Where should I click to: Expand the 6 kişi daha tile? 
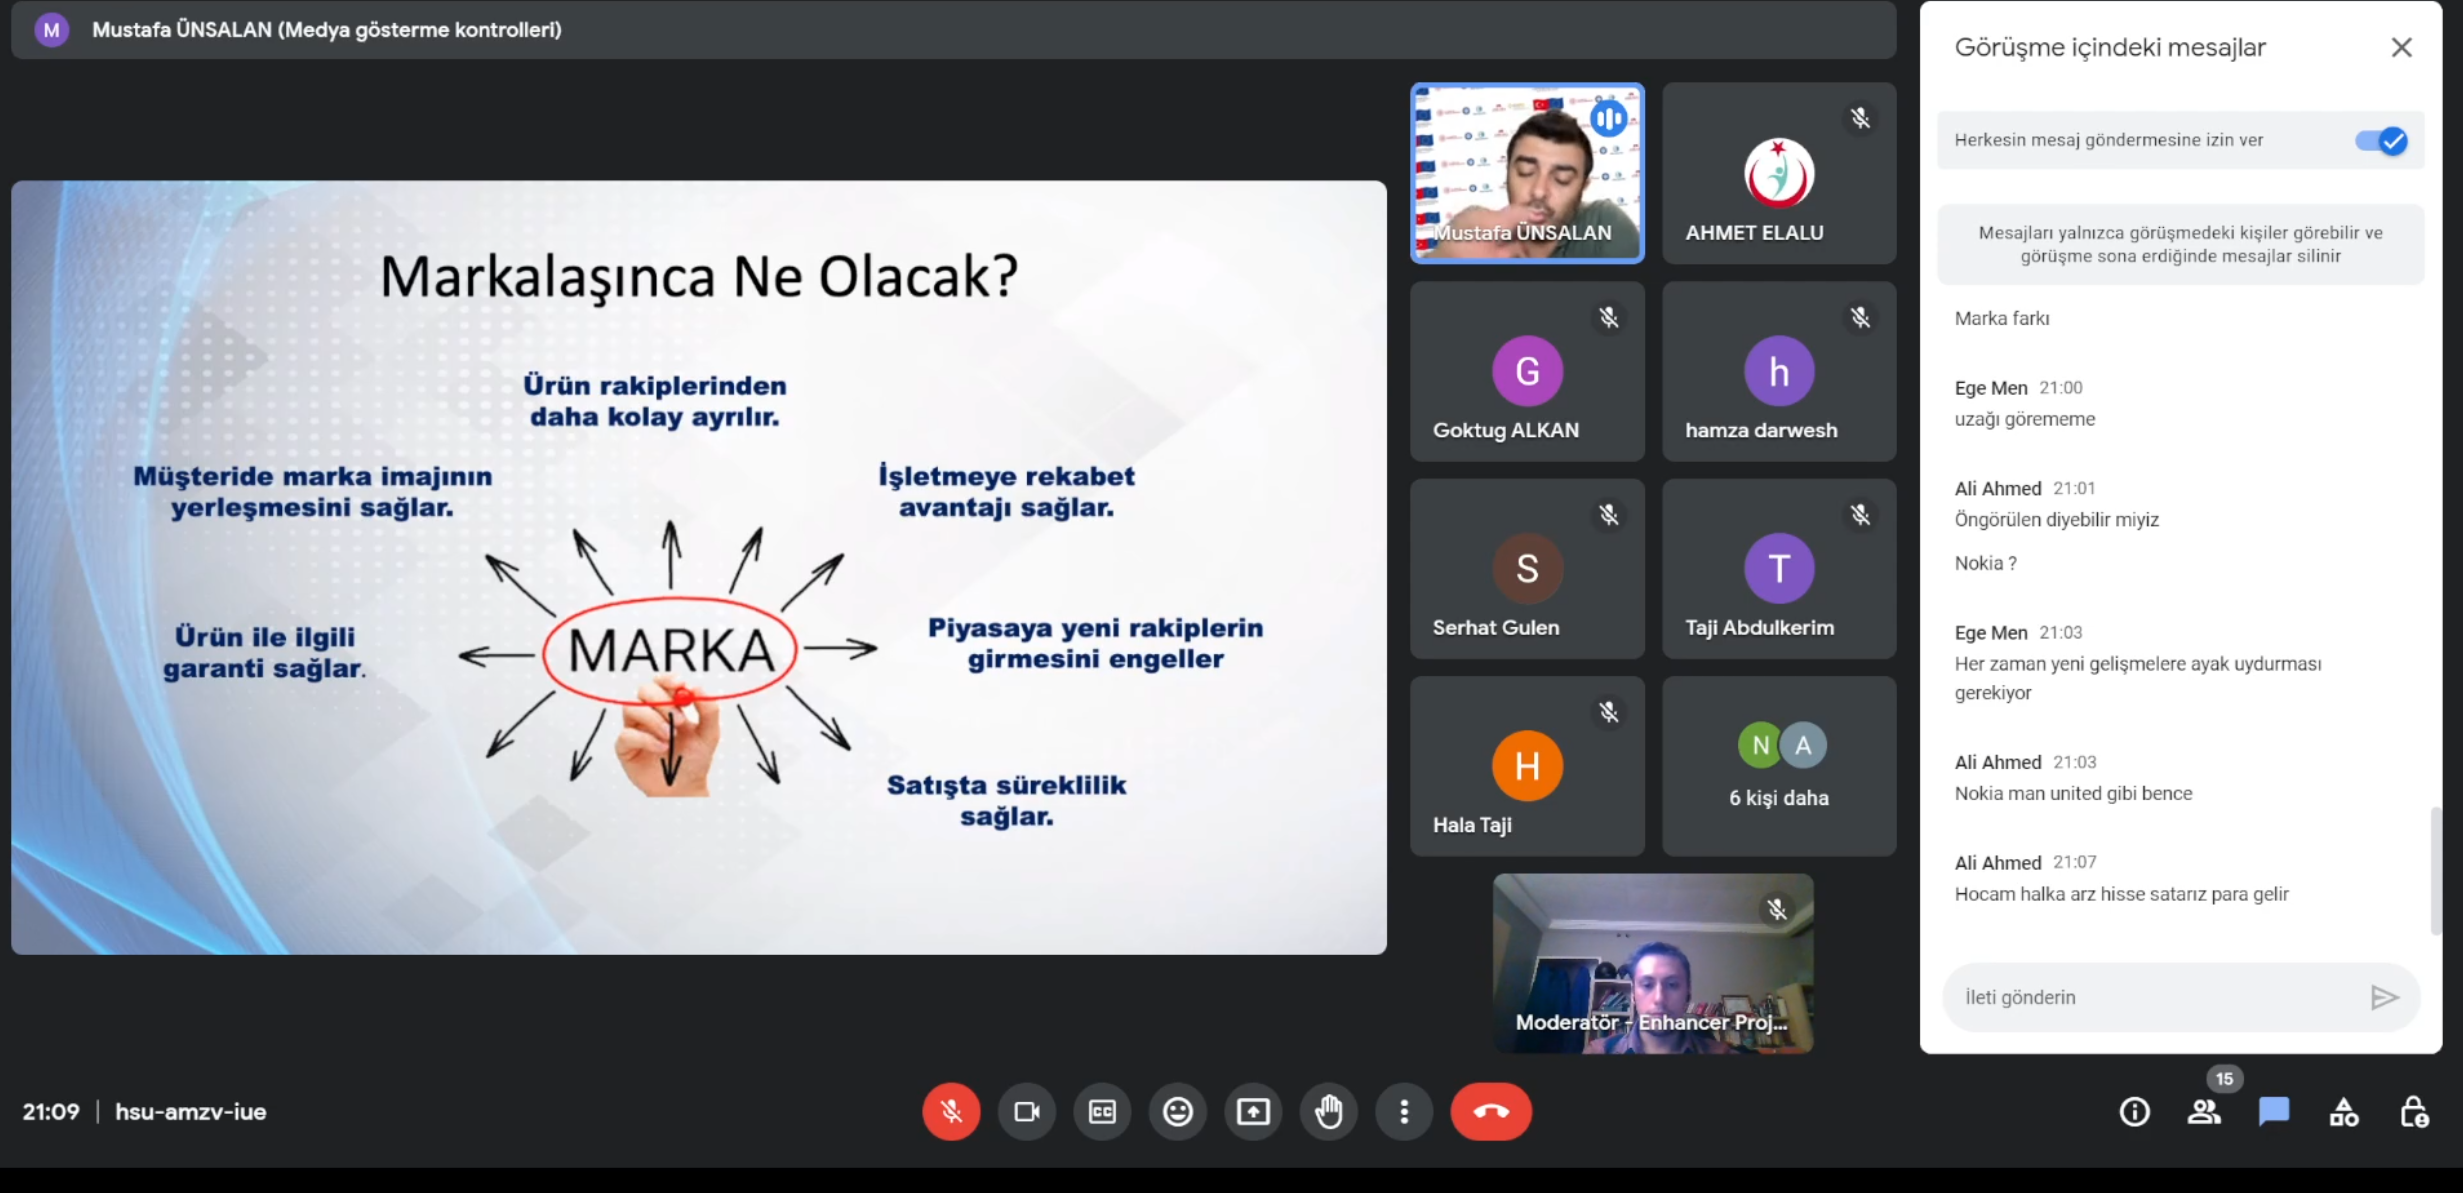click(x=1779, y=766)
